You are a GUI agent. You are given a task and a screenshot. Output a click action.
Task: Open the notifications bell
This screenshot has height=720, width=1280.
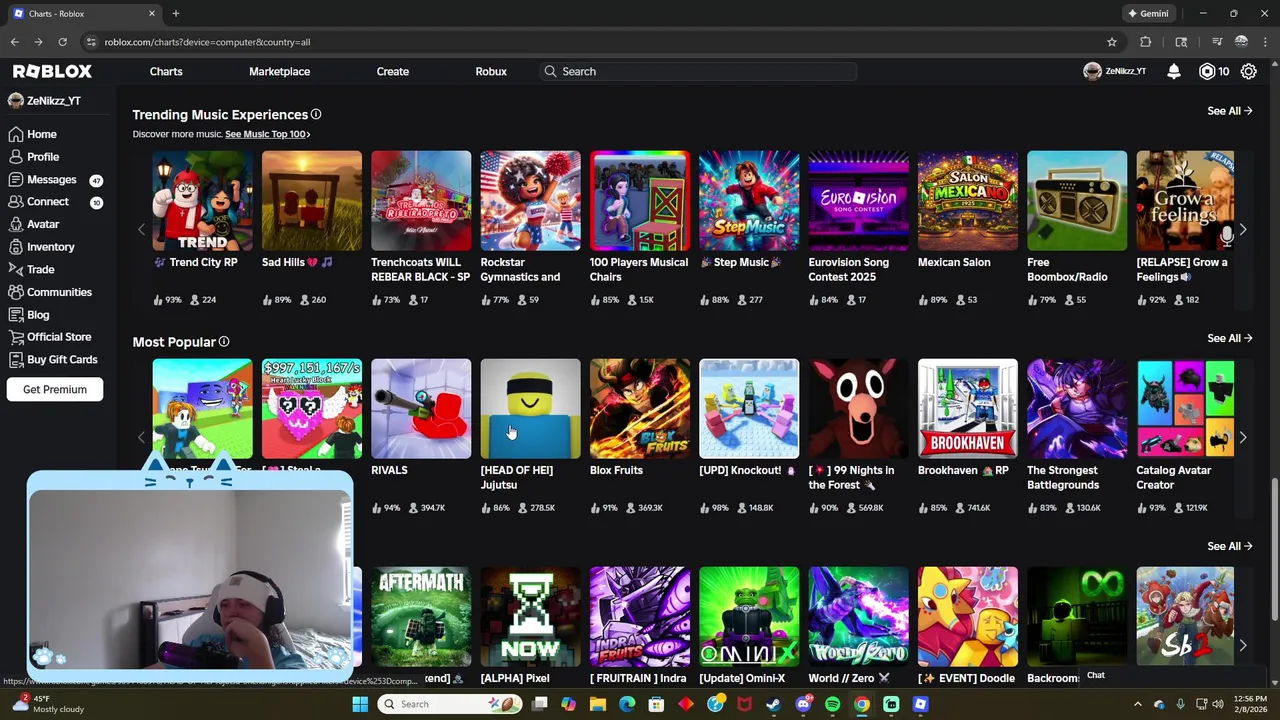click(1174, 71)
